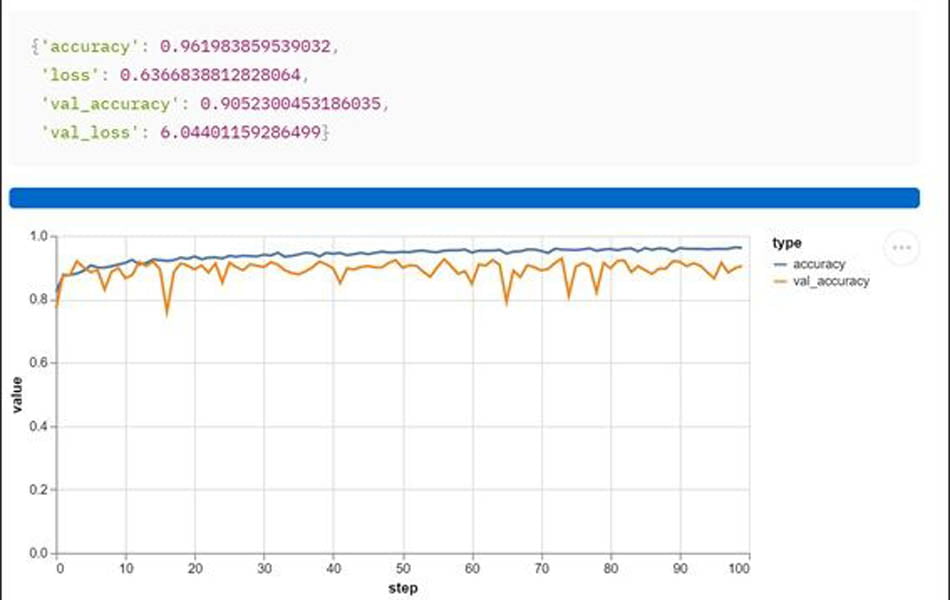Click the legend title 'type'

click(787, 243)
